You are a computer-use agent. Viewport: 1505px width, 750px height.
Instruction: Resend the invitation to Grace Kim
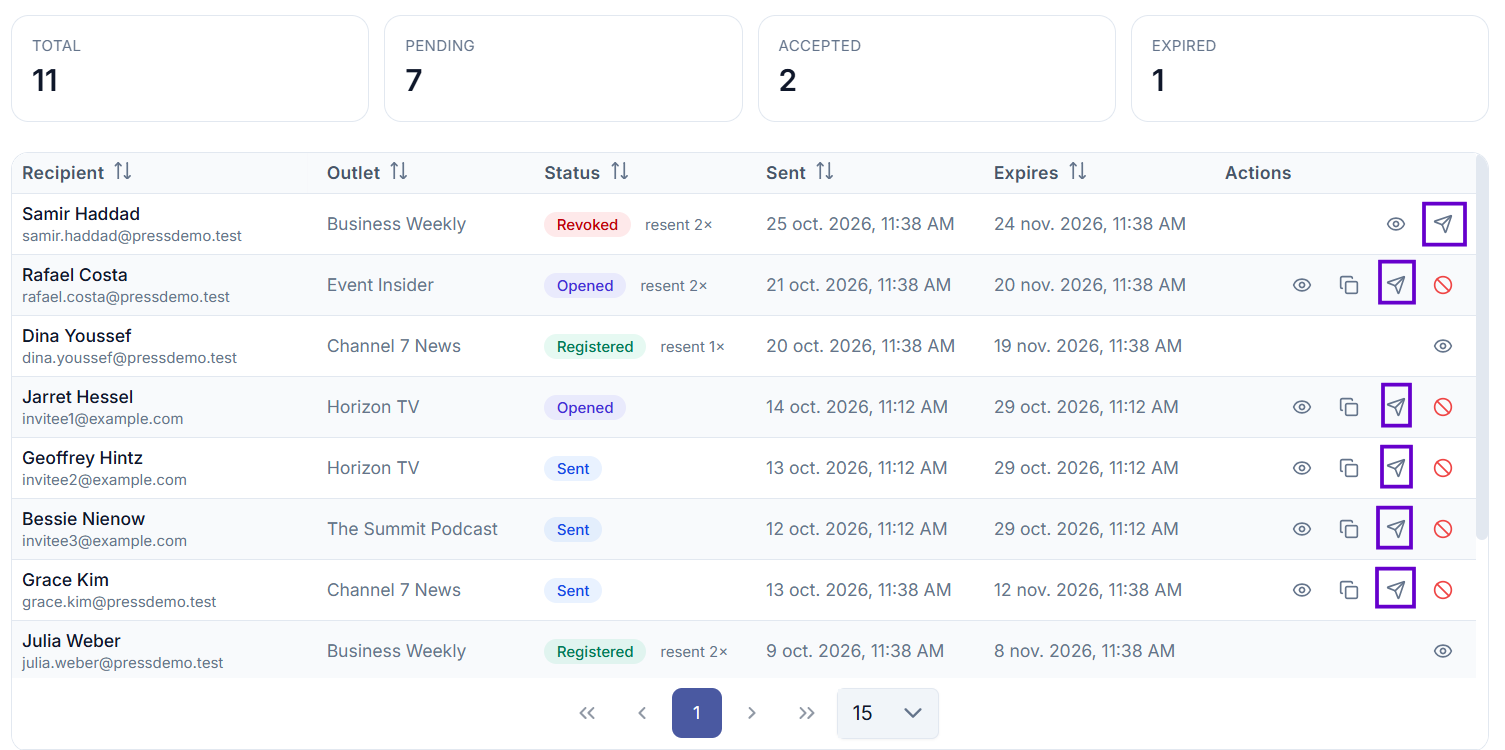click(1396, 590)
